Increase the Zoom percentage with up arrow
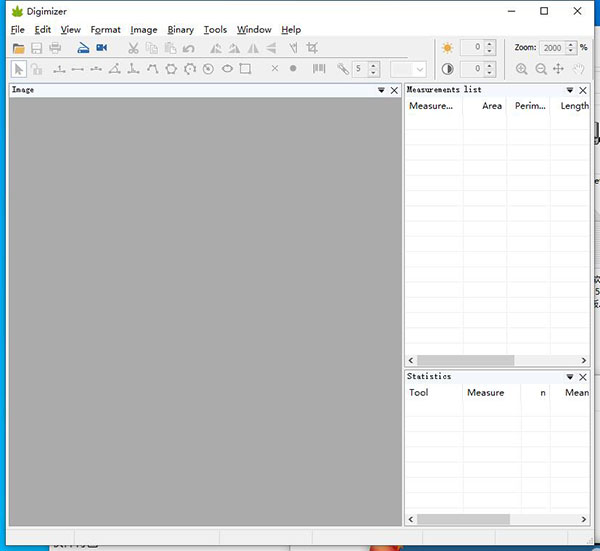 571,44
